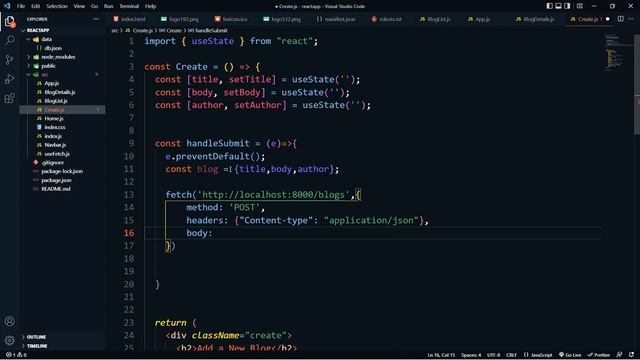Toggle the bottom panel layout icon

[x=558, y=6]
